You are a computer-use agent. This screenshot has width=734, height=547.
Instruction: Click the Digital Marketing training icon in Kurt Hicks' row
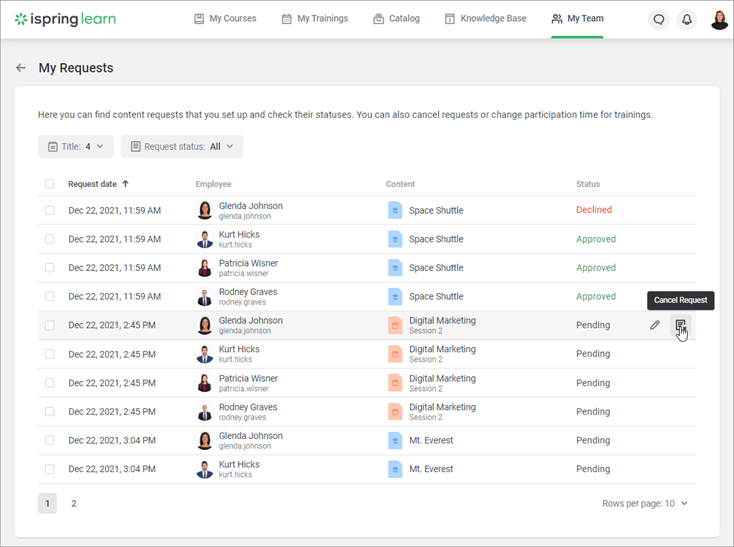click(x=395, y=354)
